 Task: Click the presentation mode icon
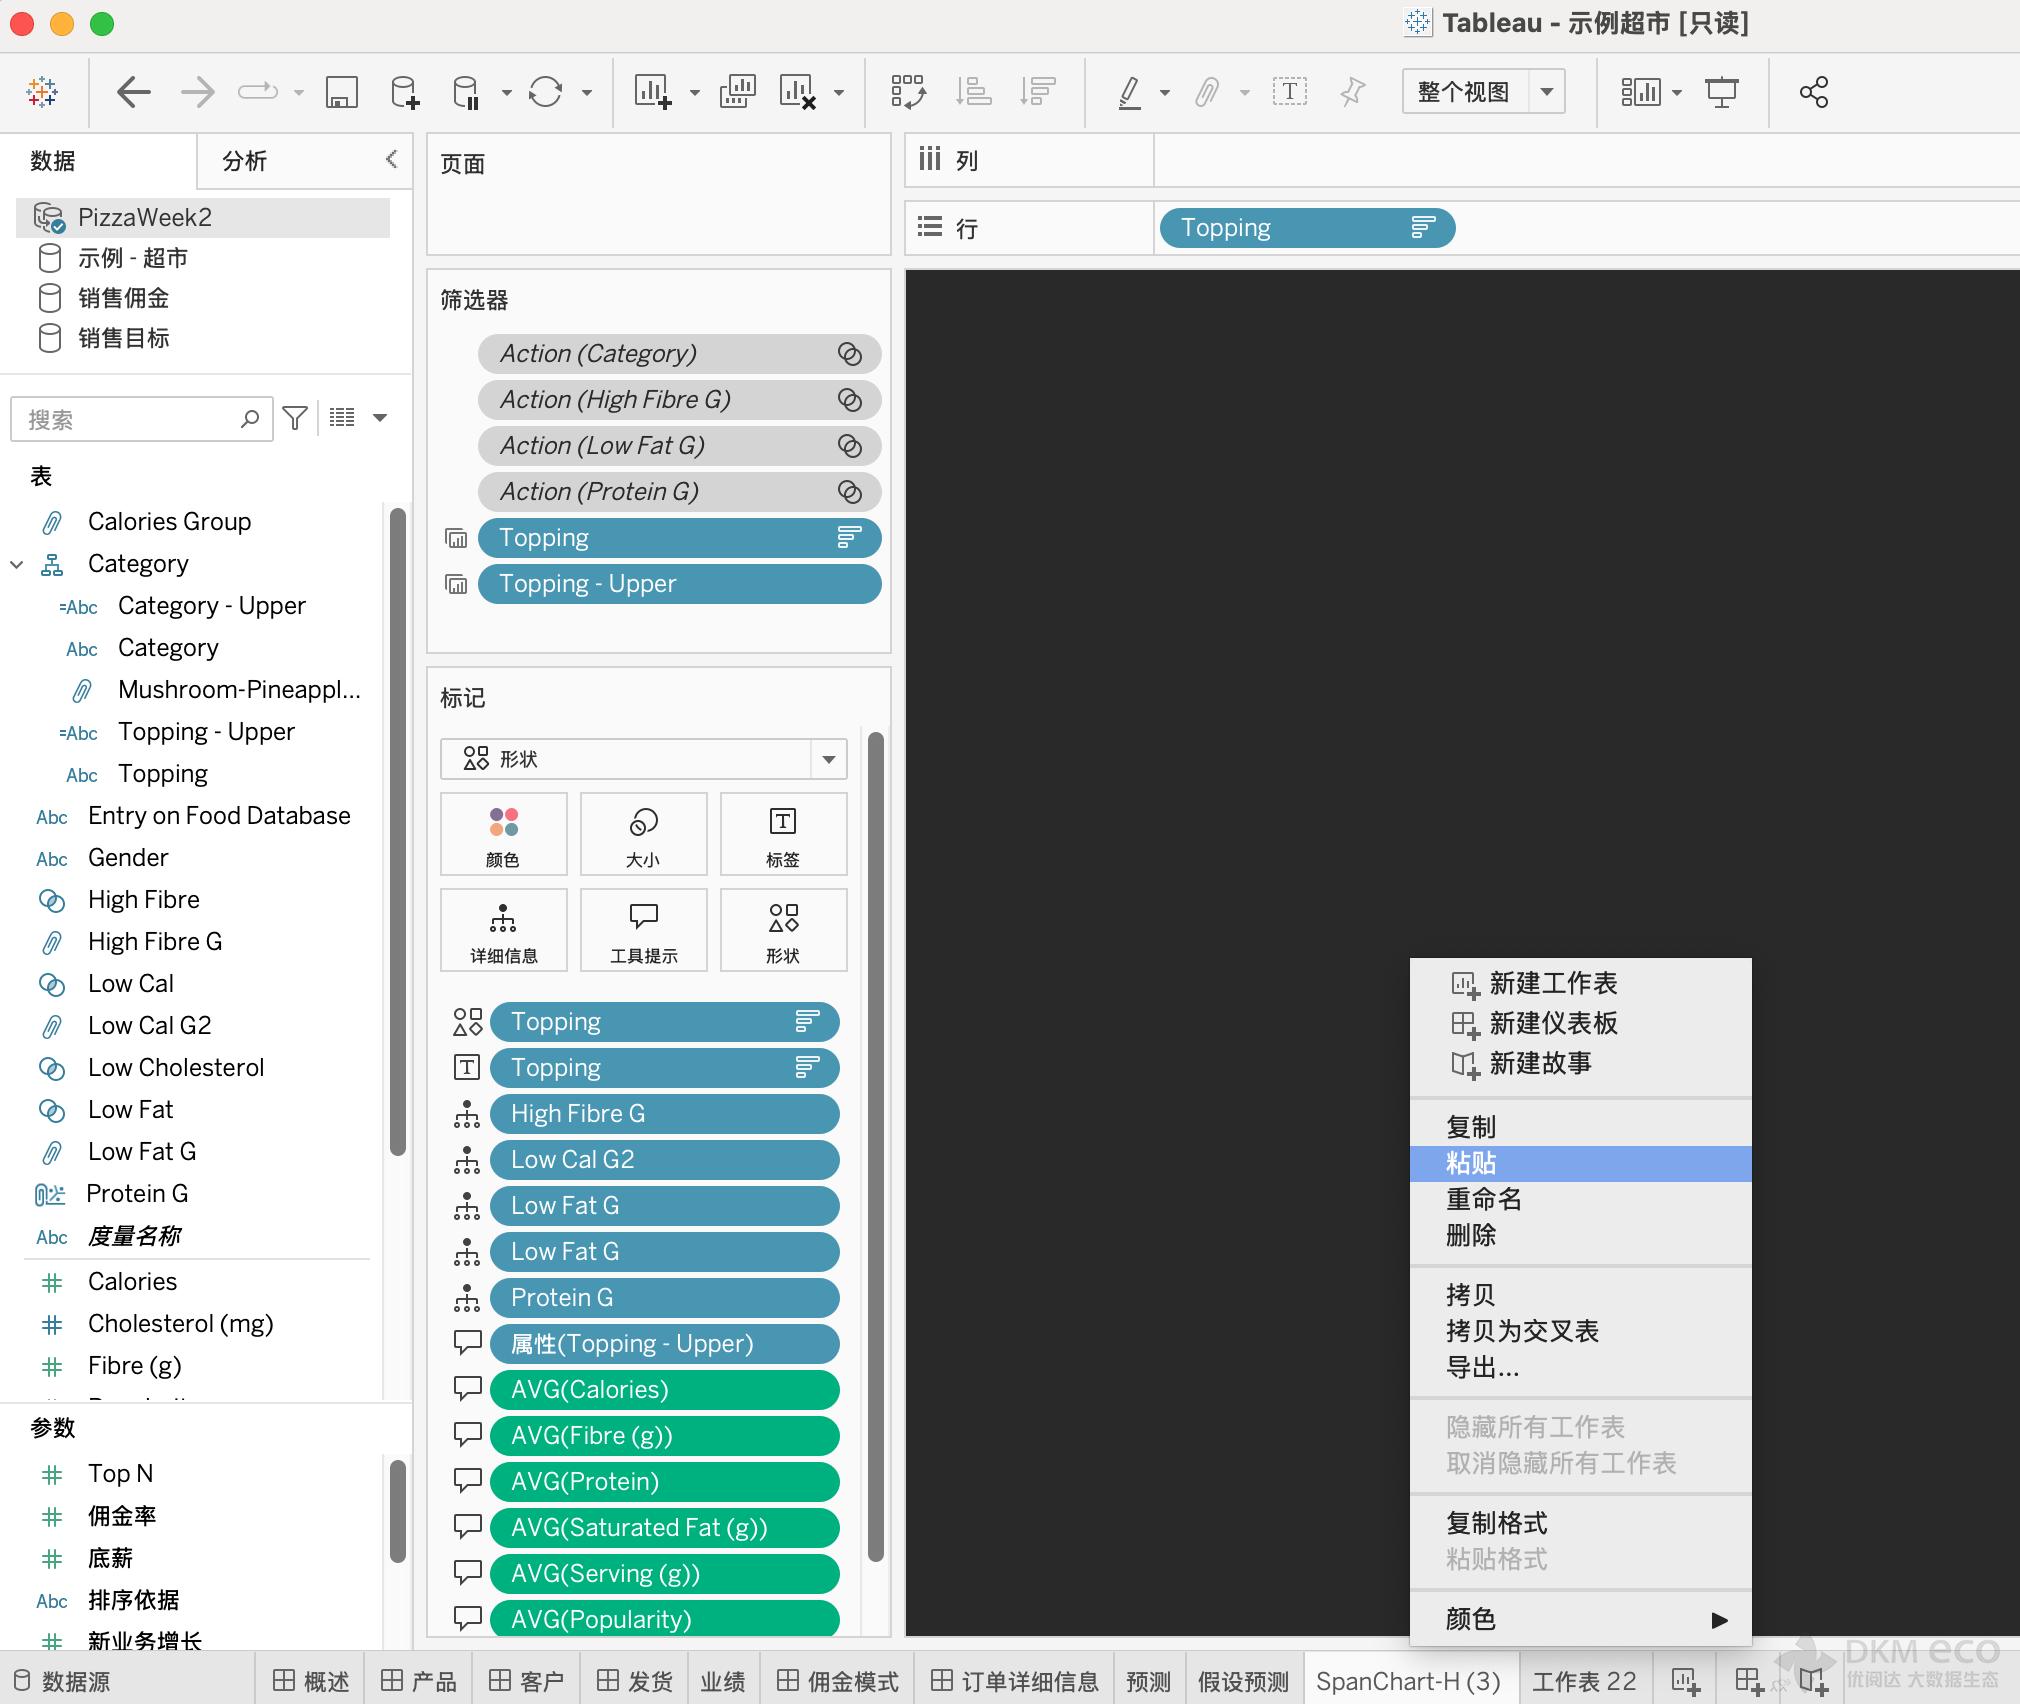1721,92
